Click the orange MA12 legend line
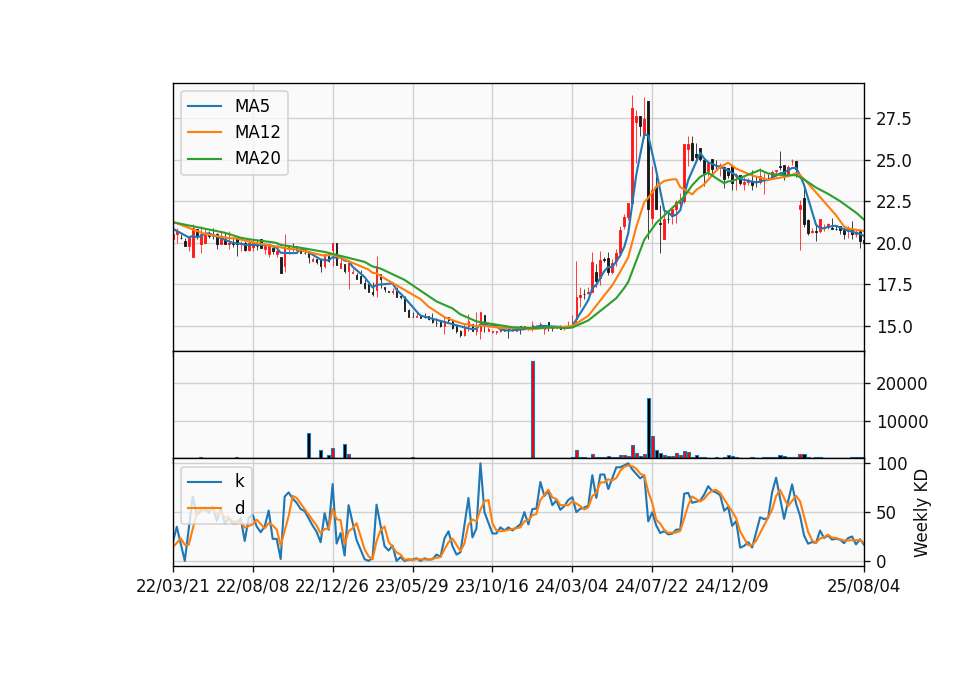The height and width of the screenshot is (690, 960). [204, 132]
